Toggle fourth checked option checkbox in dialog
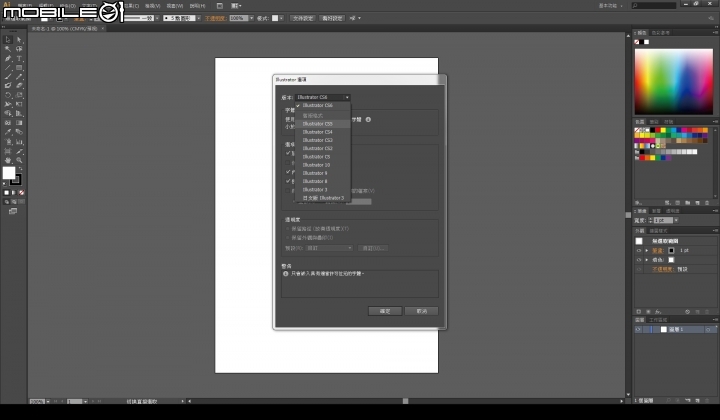Screen dimensions: 720x420 [x=288, y=181]
